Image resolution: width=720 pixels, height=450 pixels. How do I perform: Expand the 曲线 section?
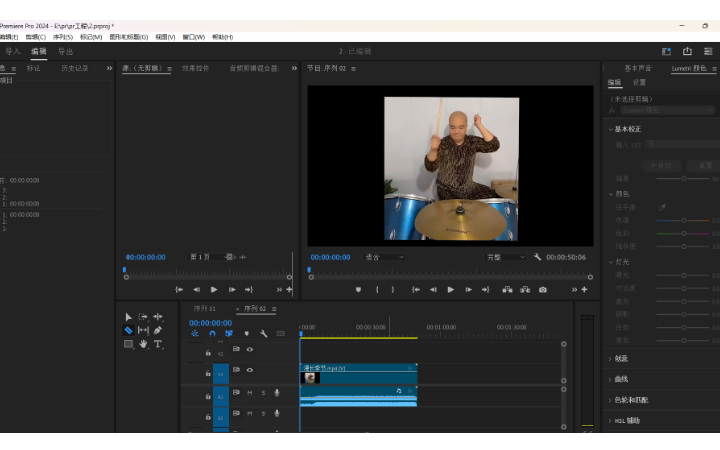[x=610, y=380]
